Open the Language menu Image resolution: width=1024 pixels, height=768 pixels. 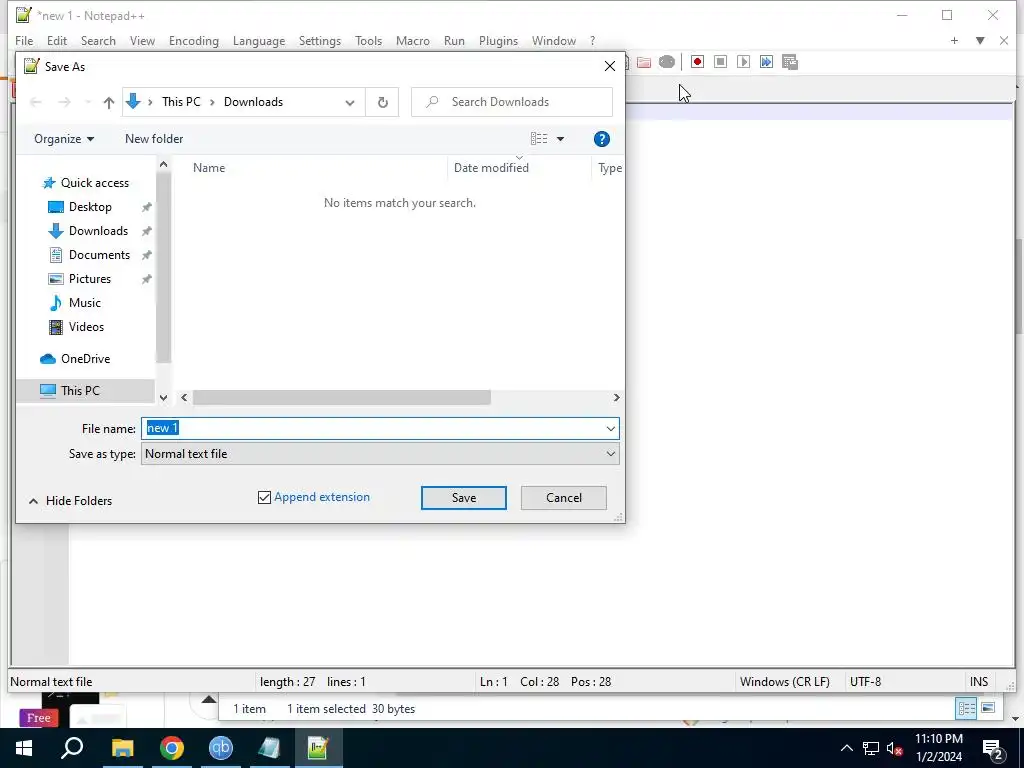(x=259, y=40)
